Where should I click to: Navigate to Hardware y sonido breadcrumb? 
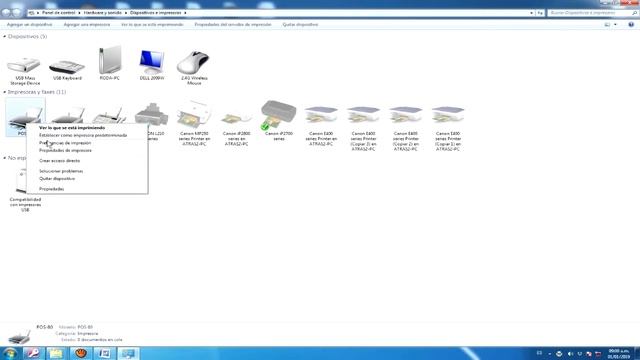pyautogui.click(x=102, y=13)
